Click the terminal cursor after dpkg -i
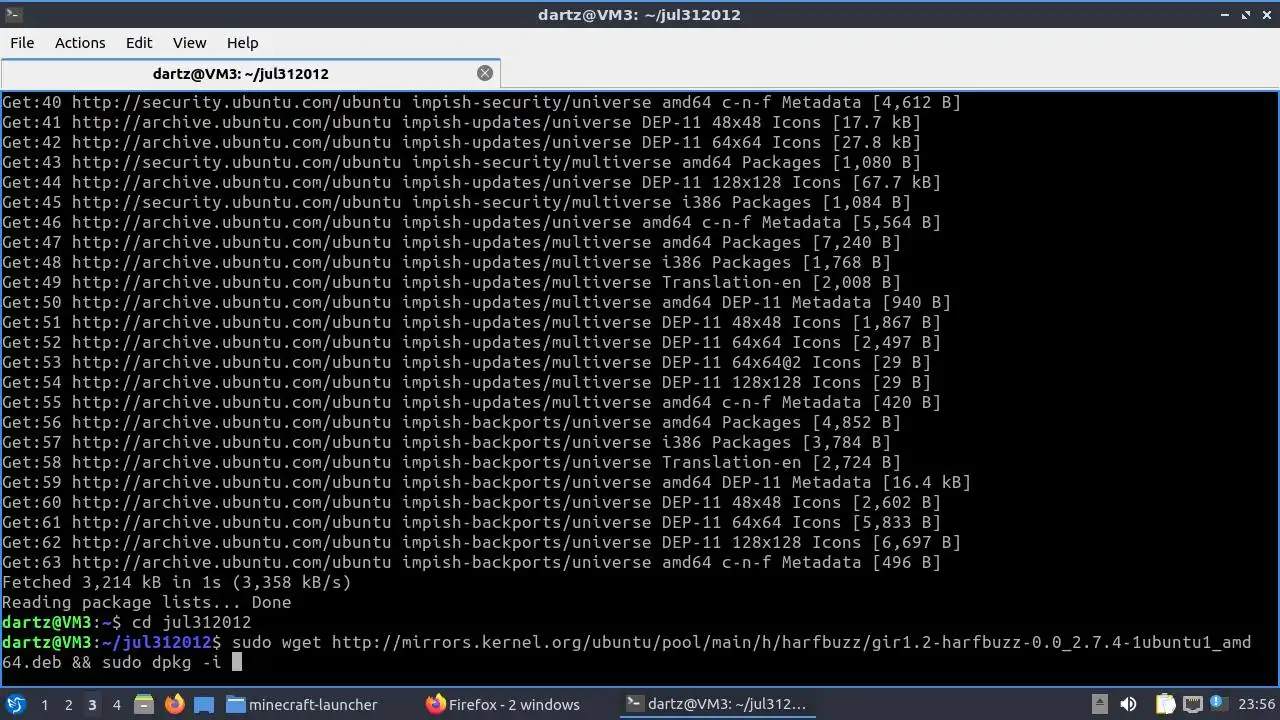Image resolution: width=1280 pixels, height=720 pixels. pyautogui.click(x=237, y=662)
